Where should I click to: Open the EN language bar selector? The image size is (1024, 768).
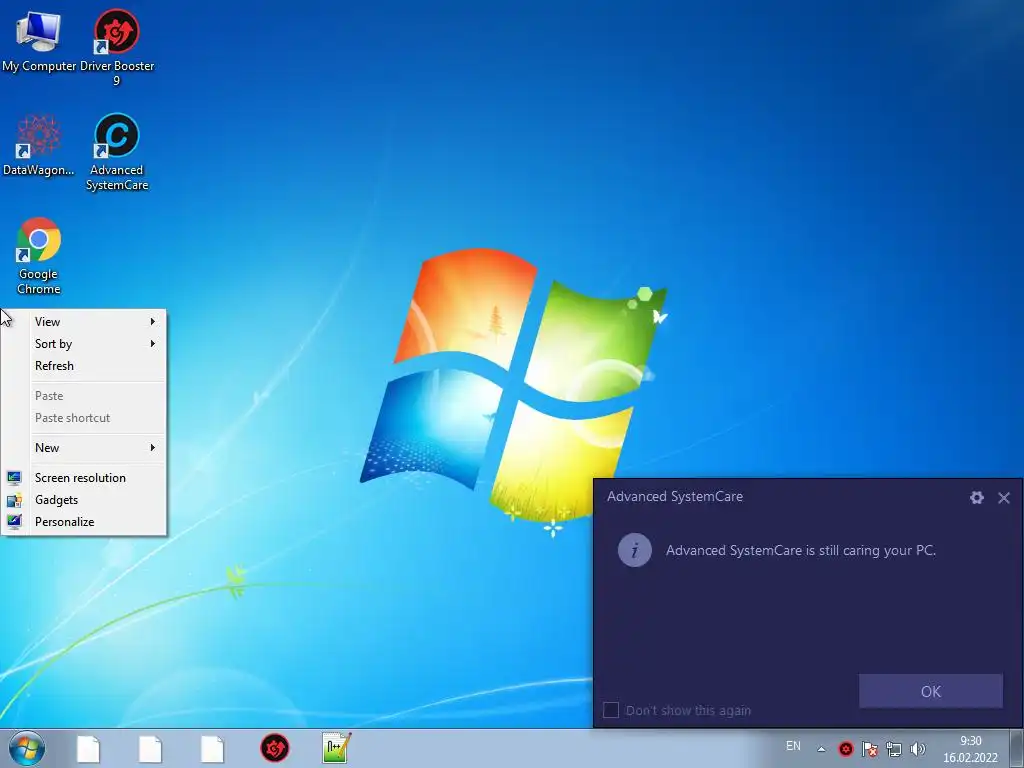793,746
